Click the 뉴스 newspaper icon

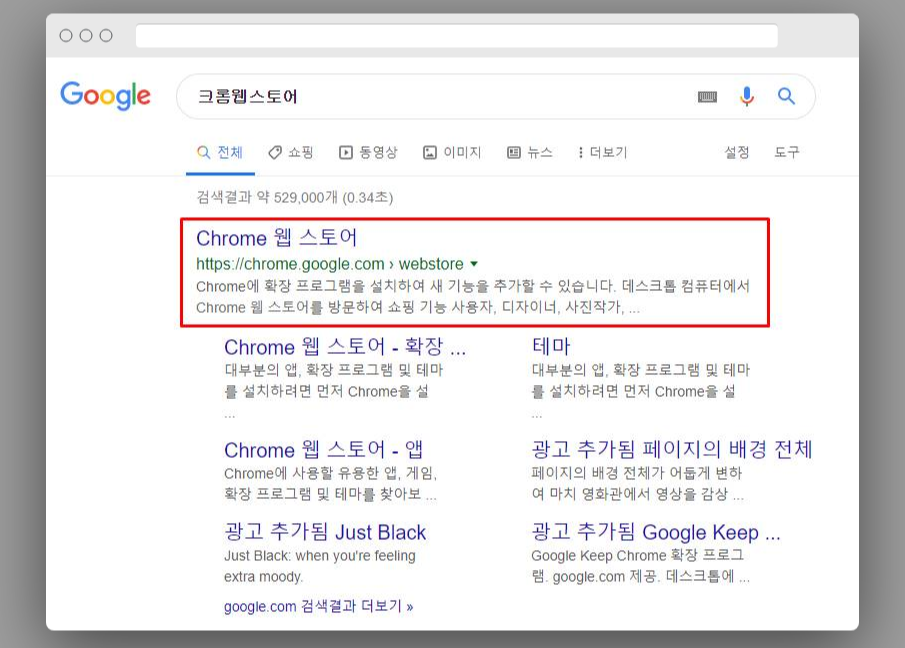pyautogui.click(x=514, y=152)
